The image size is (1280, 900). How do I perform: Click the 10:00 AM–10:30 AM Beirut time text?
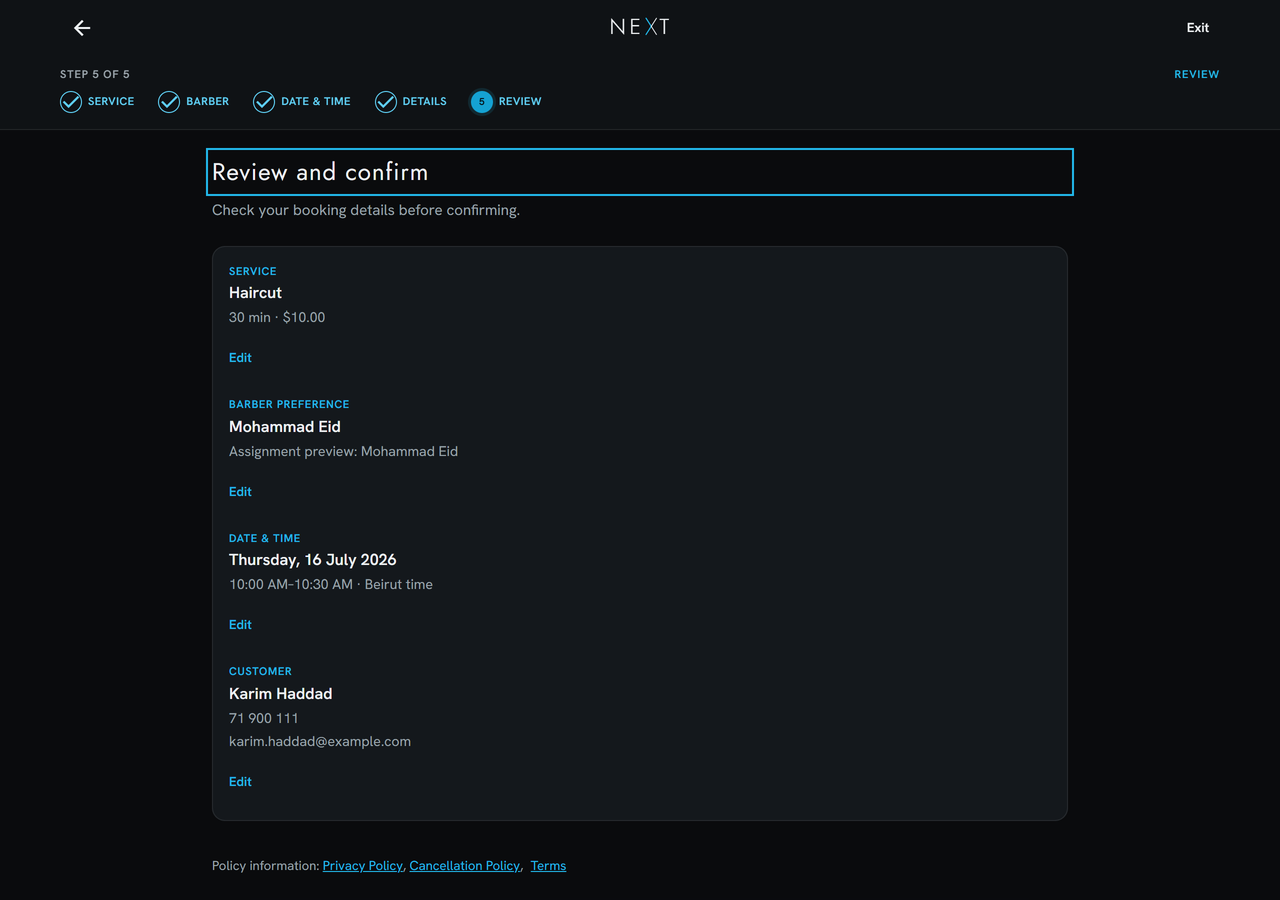point(331,584)
